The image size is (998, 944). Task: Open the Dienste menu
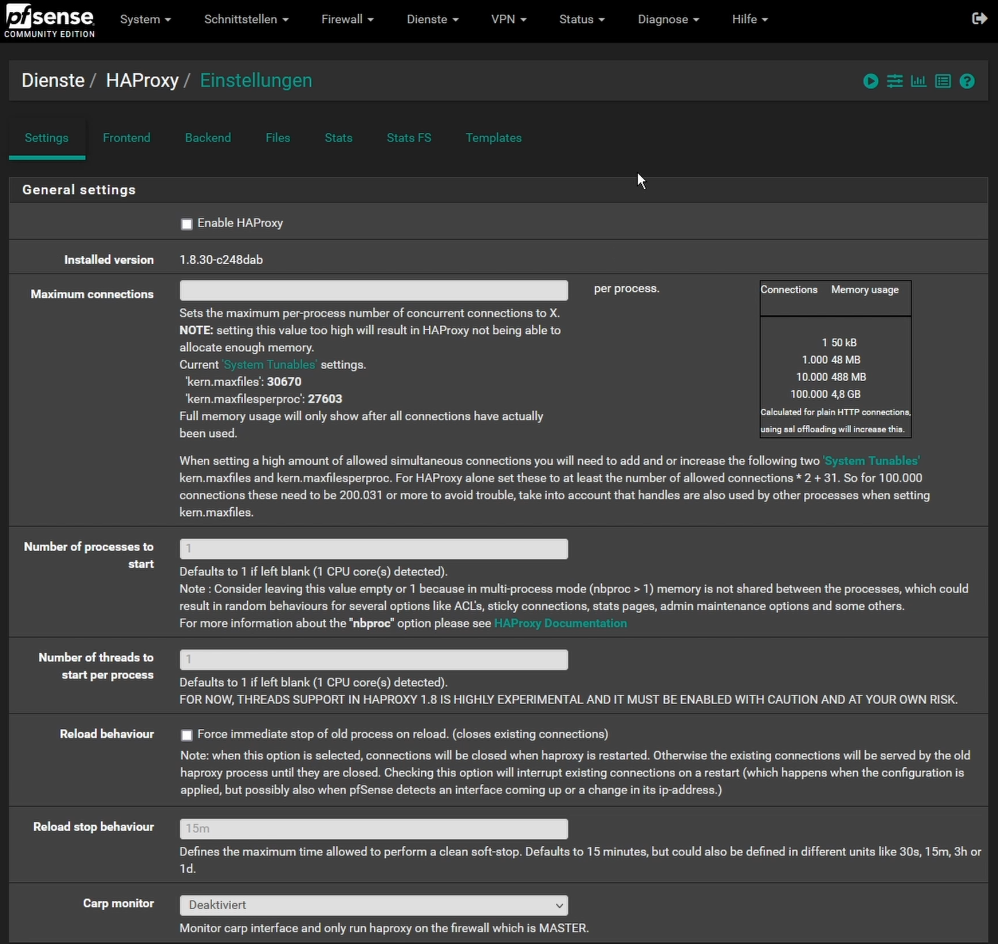coord(432,19)
